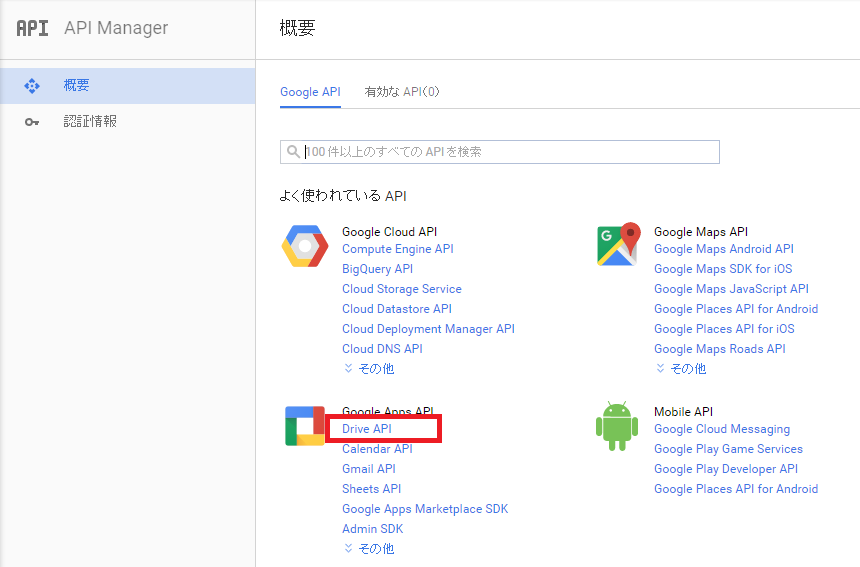Open the Sheets API link
This screenshot has width=860, height=567.
coord(371,489)
